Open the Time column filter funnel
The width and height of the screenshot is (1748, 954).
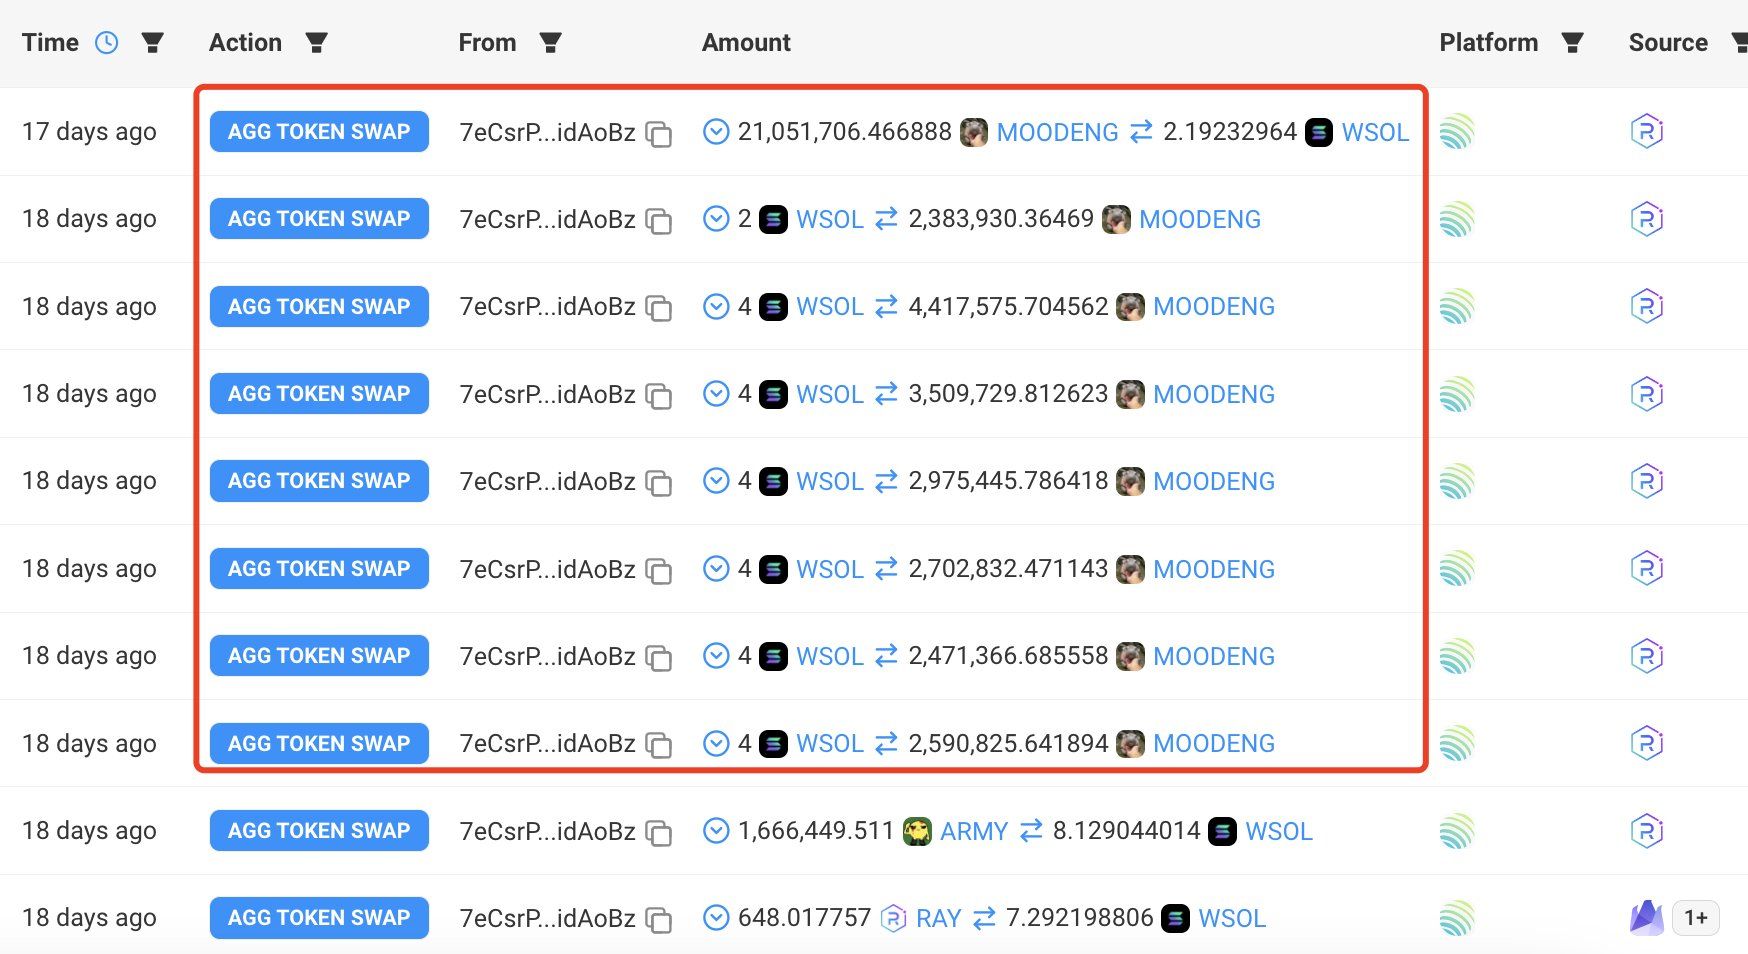coord(152,42)
